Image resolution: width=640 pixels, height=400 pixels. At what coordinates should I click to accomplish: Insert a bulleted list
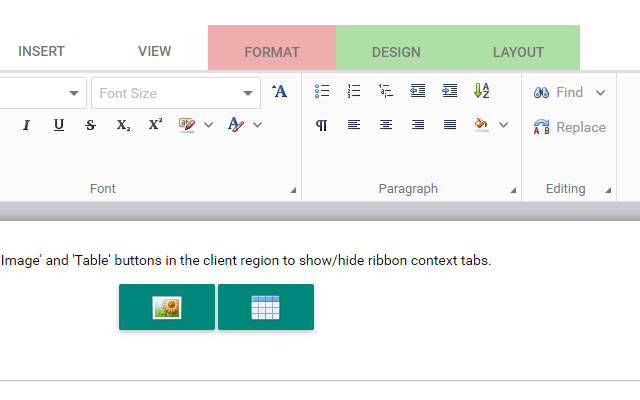coord(321,92)
